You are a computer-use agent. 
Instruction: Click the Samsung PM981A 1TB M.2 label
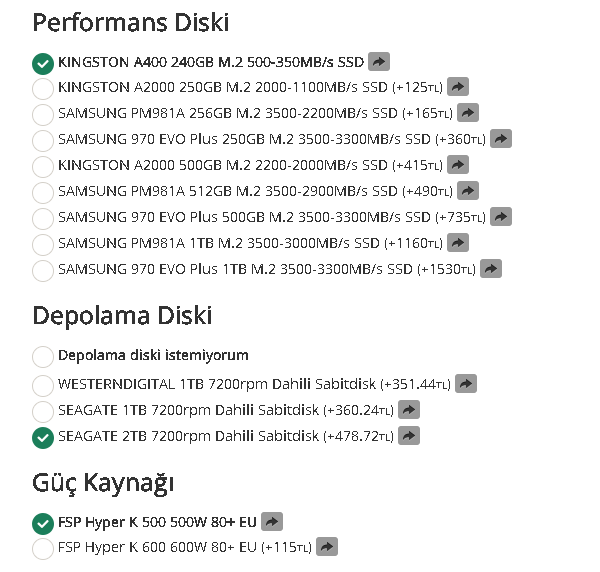pyautogui.click(x=218, y=243)
